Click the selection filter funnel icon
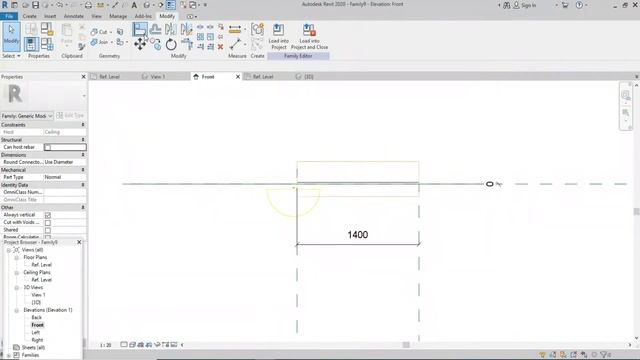 pos(603,355)
